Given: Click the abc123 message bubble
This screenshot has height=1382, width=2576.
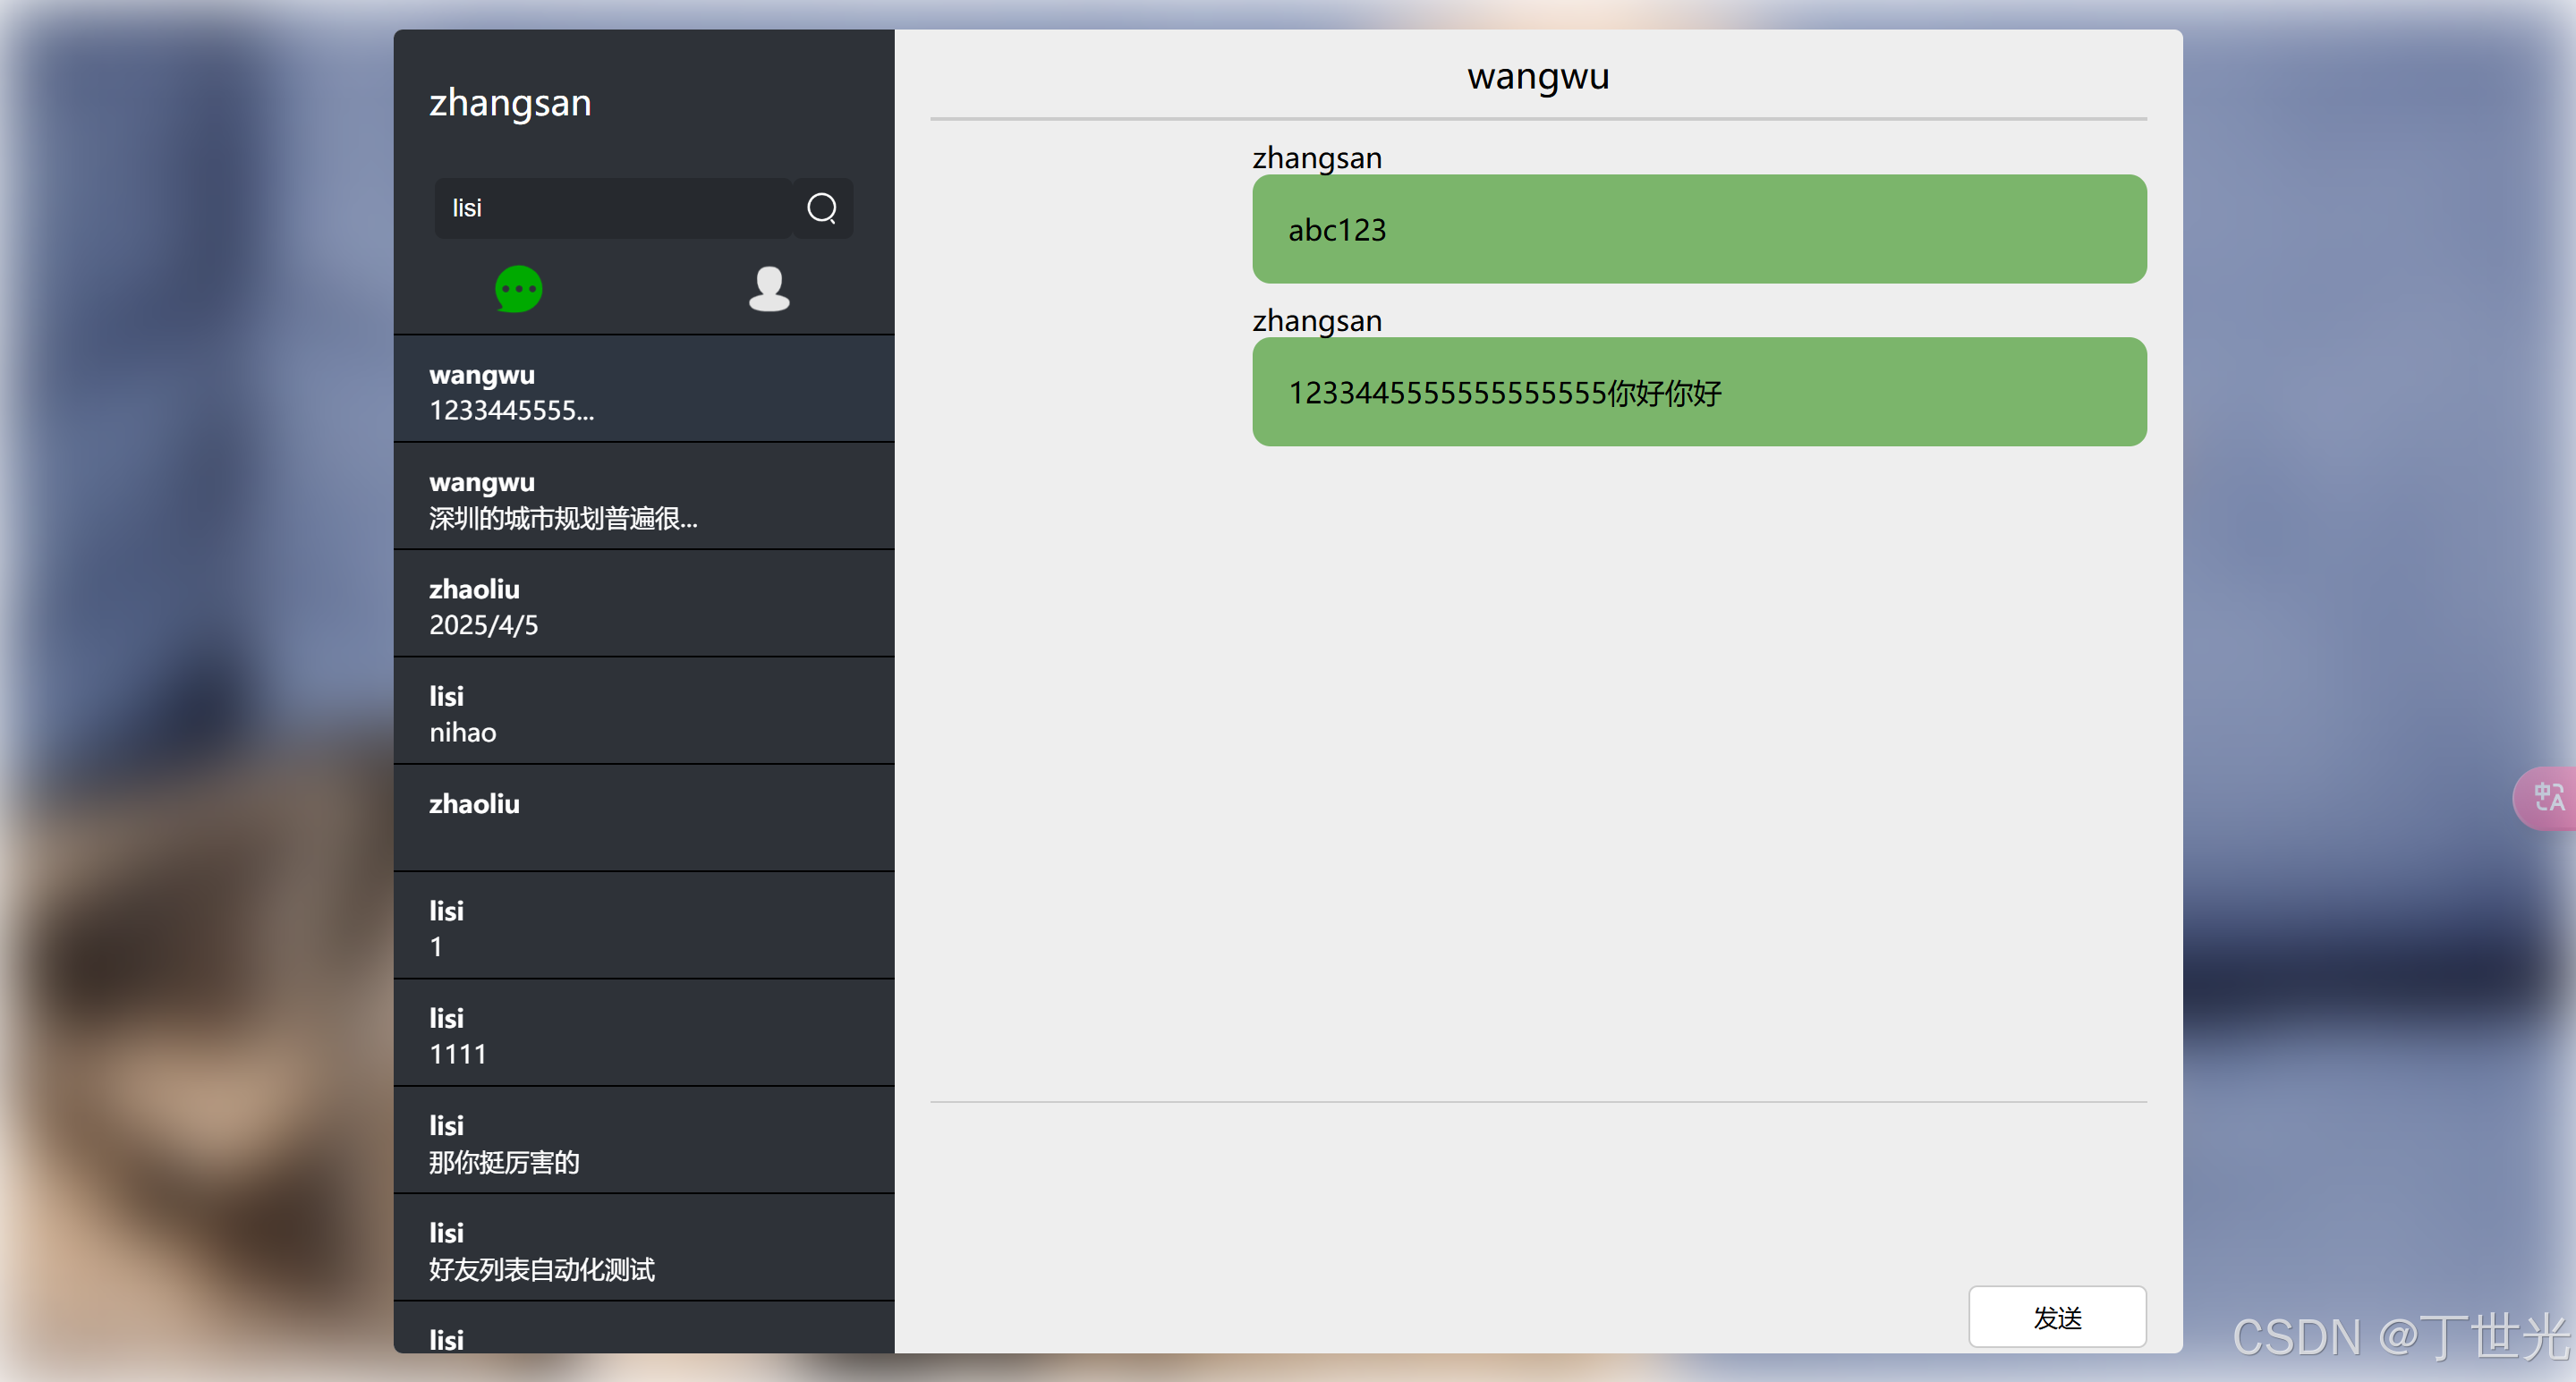Looking at the screenshot, I should point(1698,229).
